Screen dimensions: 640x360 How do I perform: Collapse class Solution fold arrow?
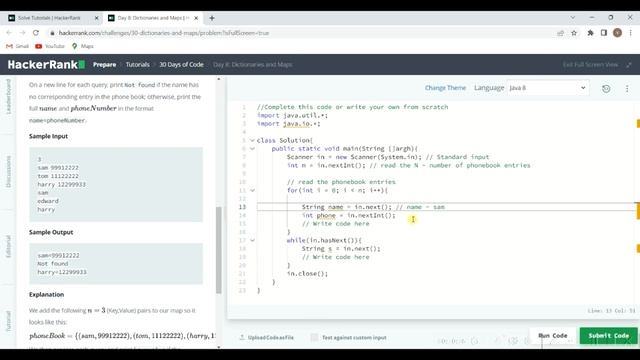[x=252, y=140]
